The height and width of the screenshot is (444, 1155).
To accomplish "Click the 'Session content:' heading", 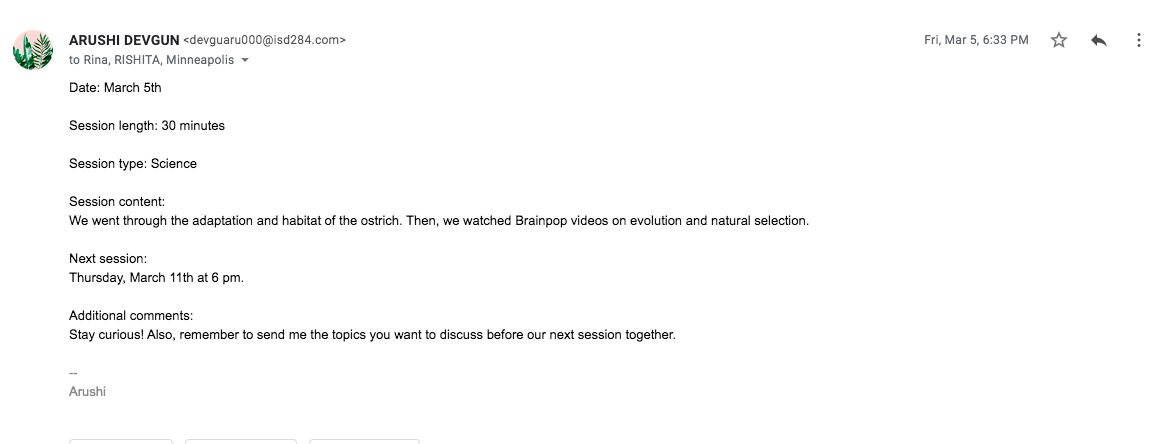I will click(x=117, y=202).
